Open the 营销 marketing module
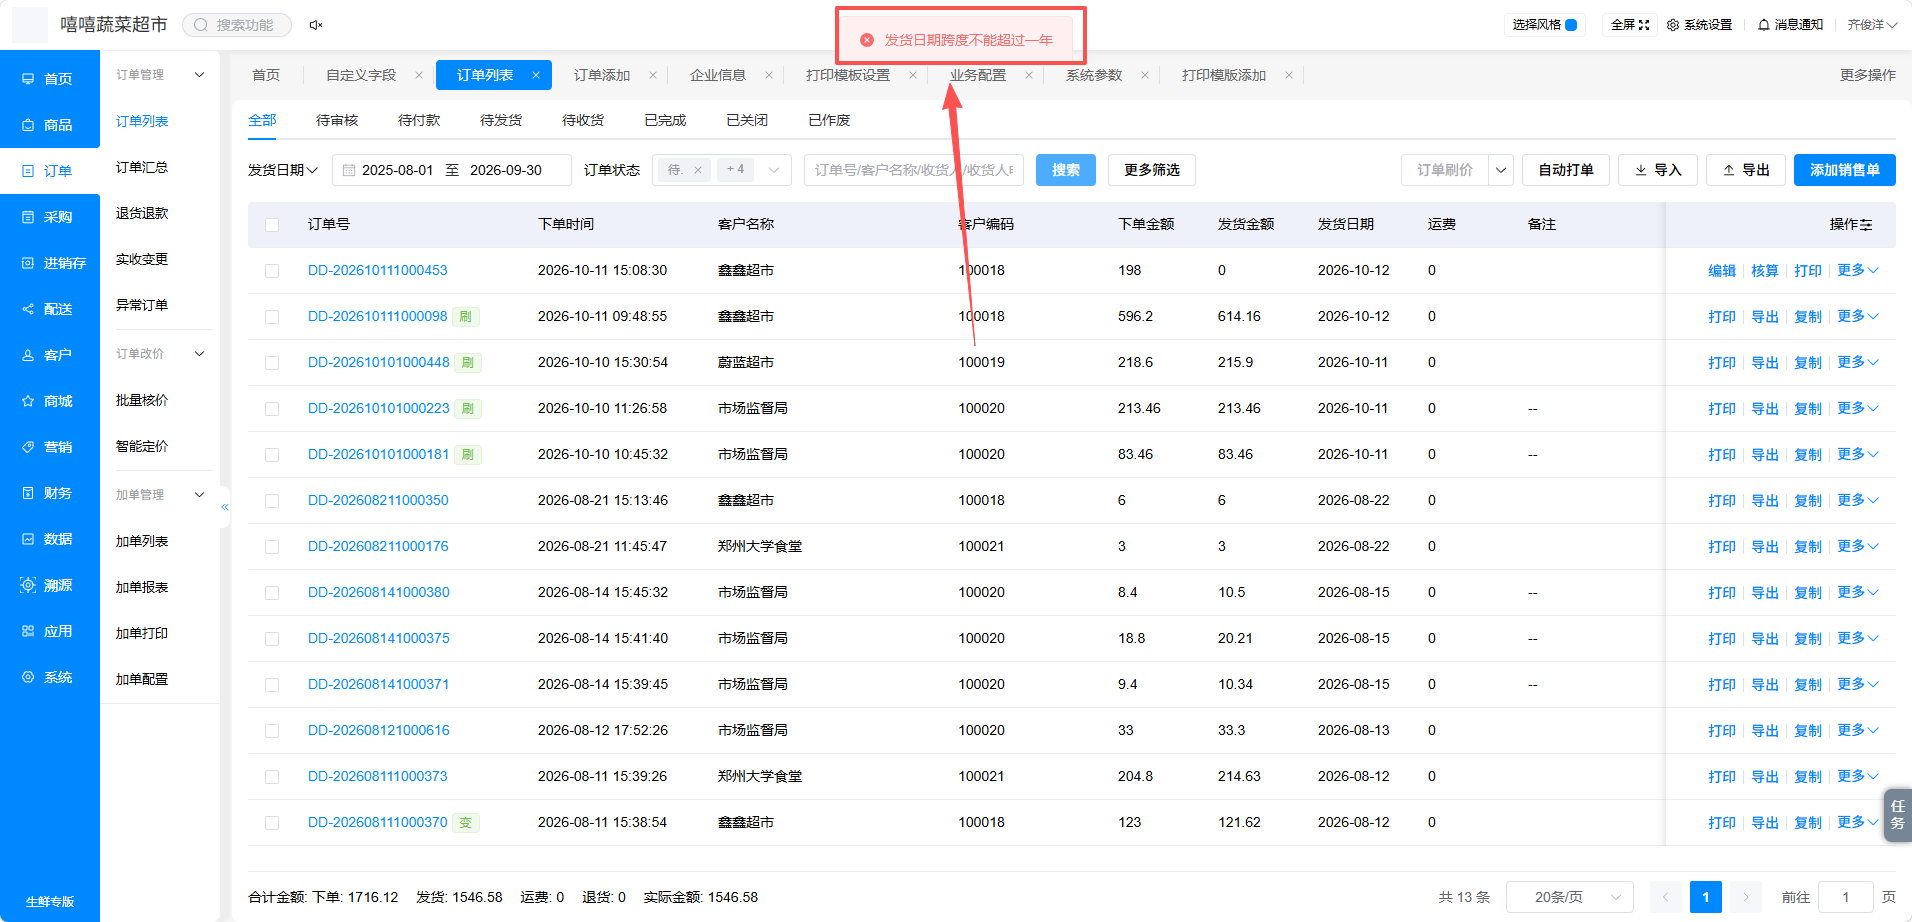 (x=50, y=447)
